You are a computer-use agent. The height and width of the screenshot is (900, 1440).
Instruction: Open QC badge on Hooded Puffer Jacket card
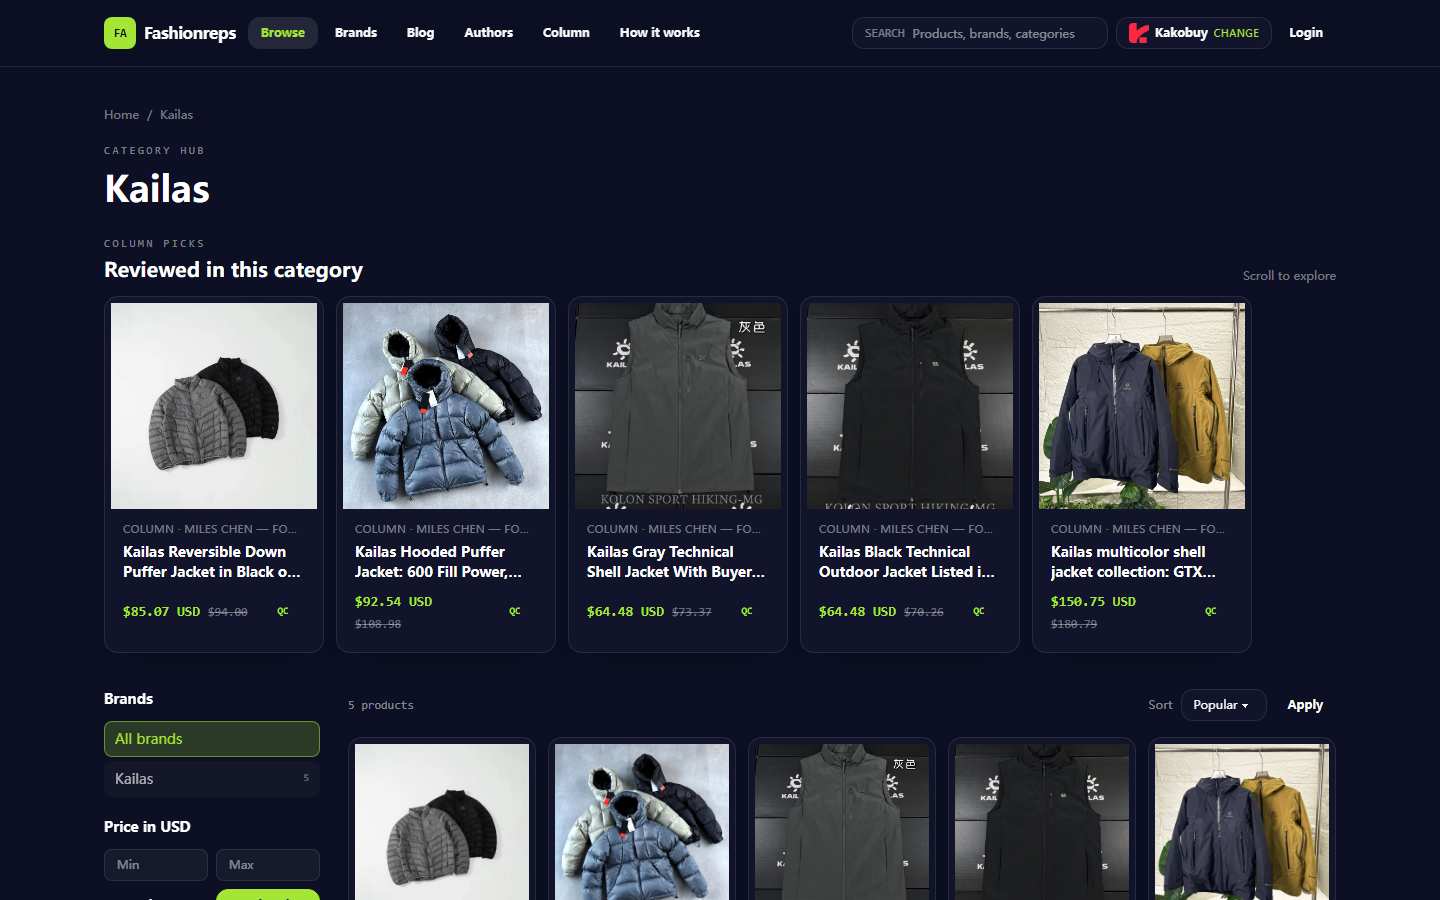(x=515, y=611)
